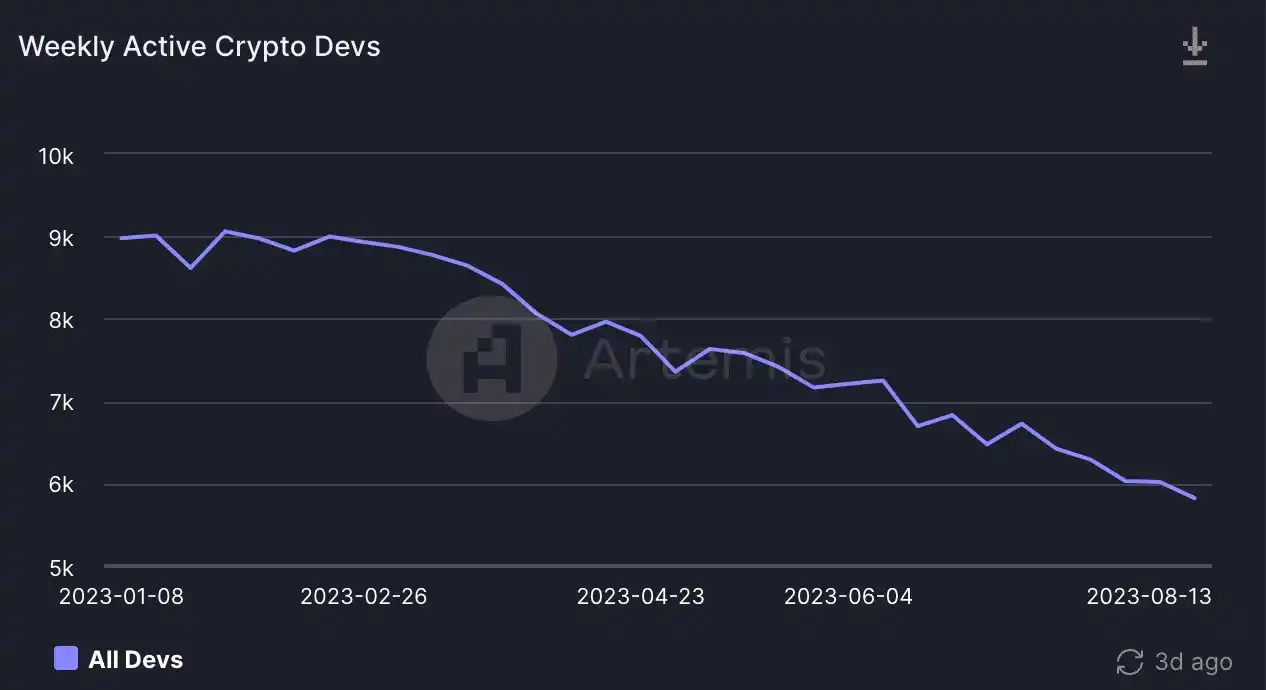1266x690 pixels.
Task: Select the 2023-02-26 date label
Action: pos(364,597)
